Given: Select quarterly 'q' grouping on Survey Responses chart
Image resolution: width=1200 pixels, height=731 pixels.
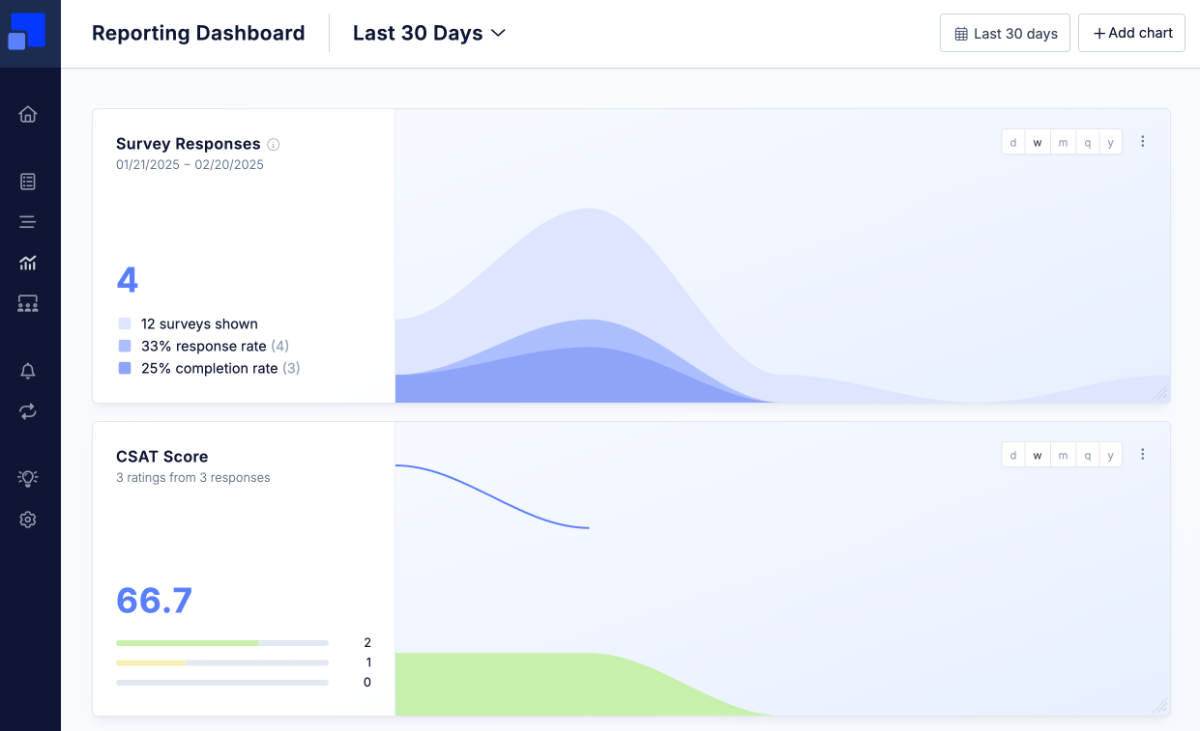Looking at the screenshot, I should pos(1087,142).
